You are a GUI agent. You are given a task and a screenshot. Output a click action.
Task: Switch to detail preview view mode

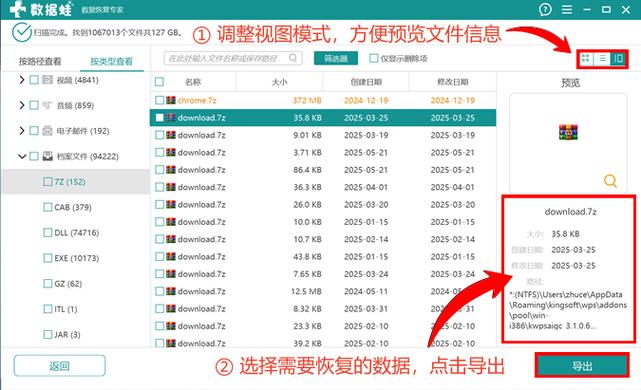(x=618, y=58)
